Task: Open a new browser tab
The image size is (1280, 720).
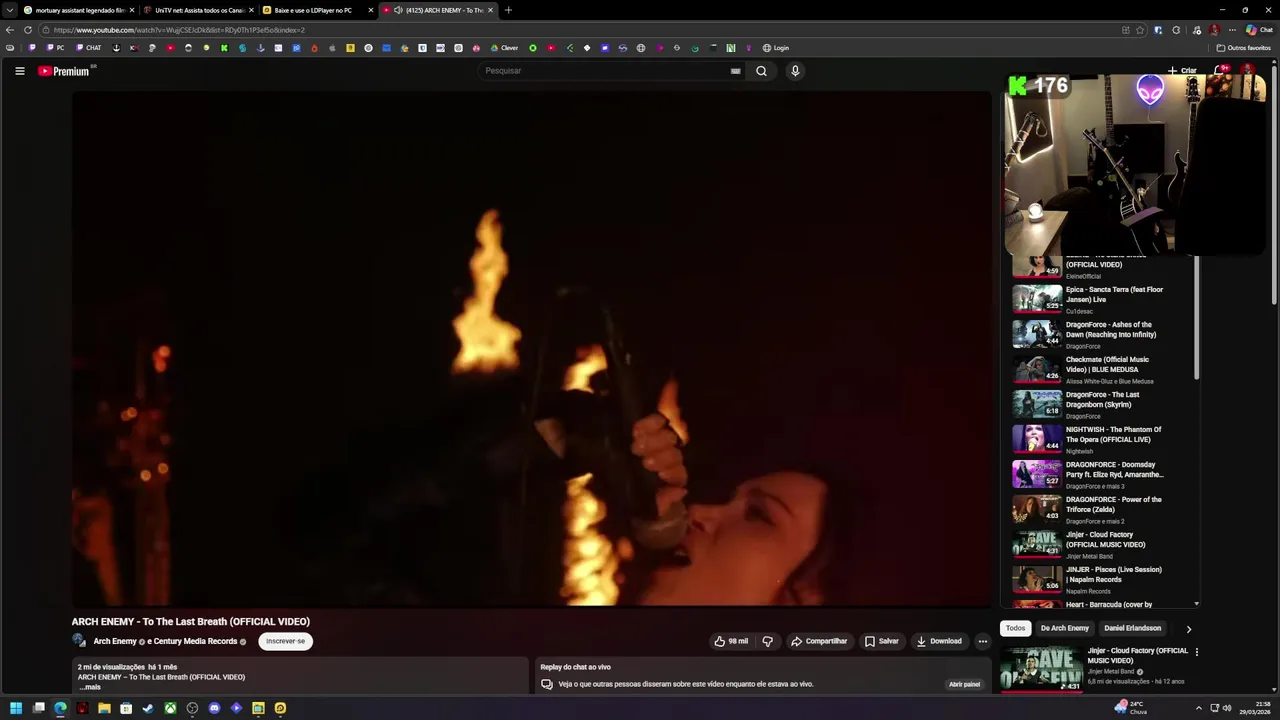Action: 508,10
